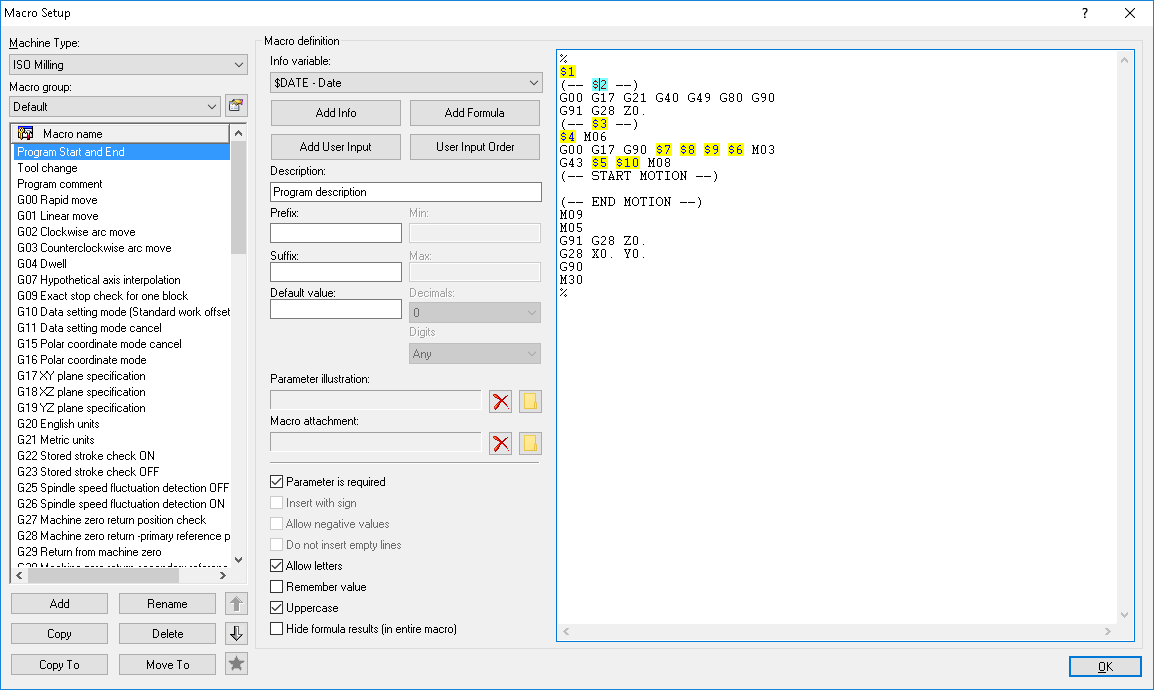Image resolution: width=1154 pixels, height=690 pixels.
Task: Click inside the Prefix field
Action: click(335, 231)
